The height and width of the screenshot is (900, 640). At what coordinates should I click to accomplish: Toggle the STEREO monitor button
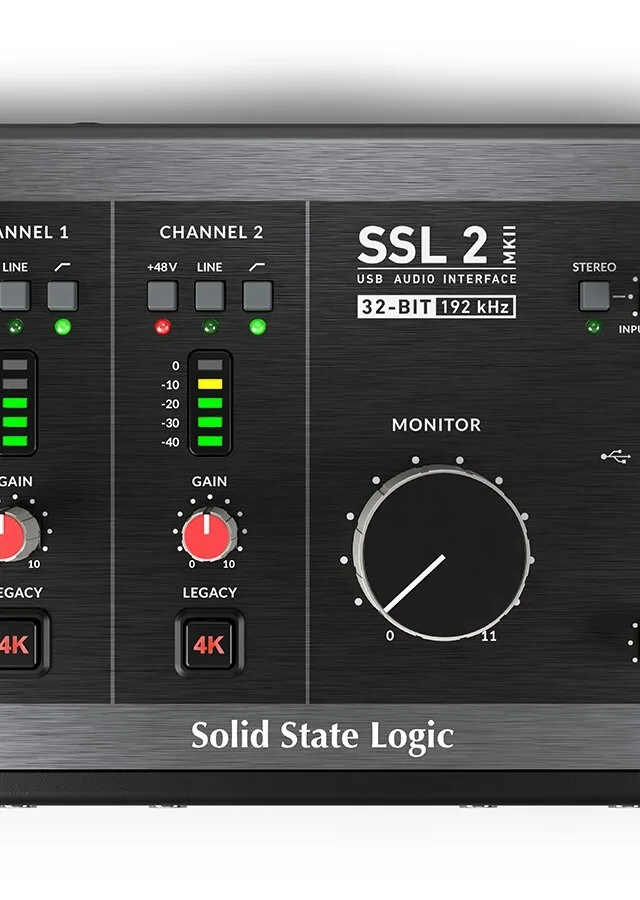pyautogui.click(x=595, y=296)
